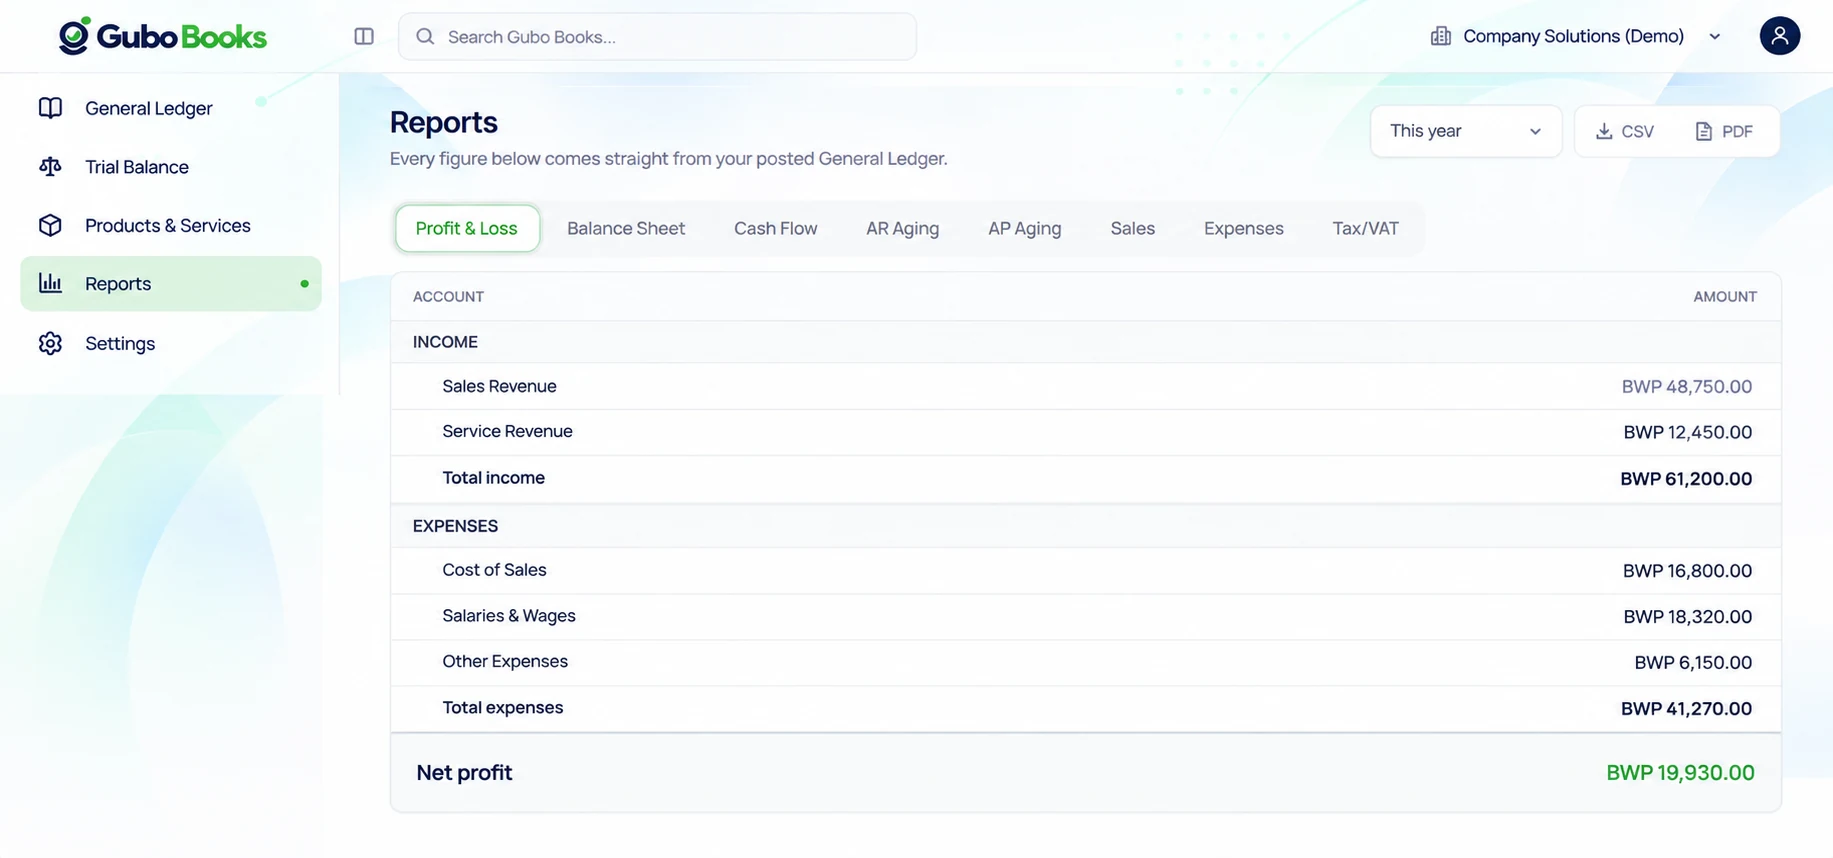Click the company building icon
Image resolution: width=1833 pixels, height=858 pixels.
pyautogui.click(x=1440, y=36)
